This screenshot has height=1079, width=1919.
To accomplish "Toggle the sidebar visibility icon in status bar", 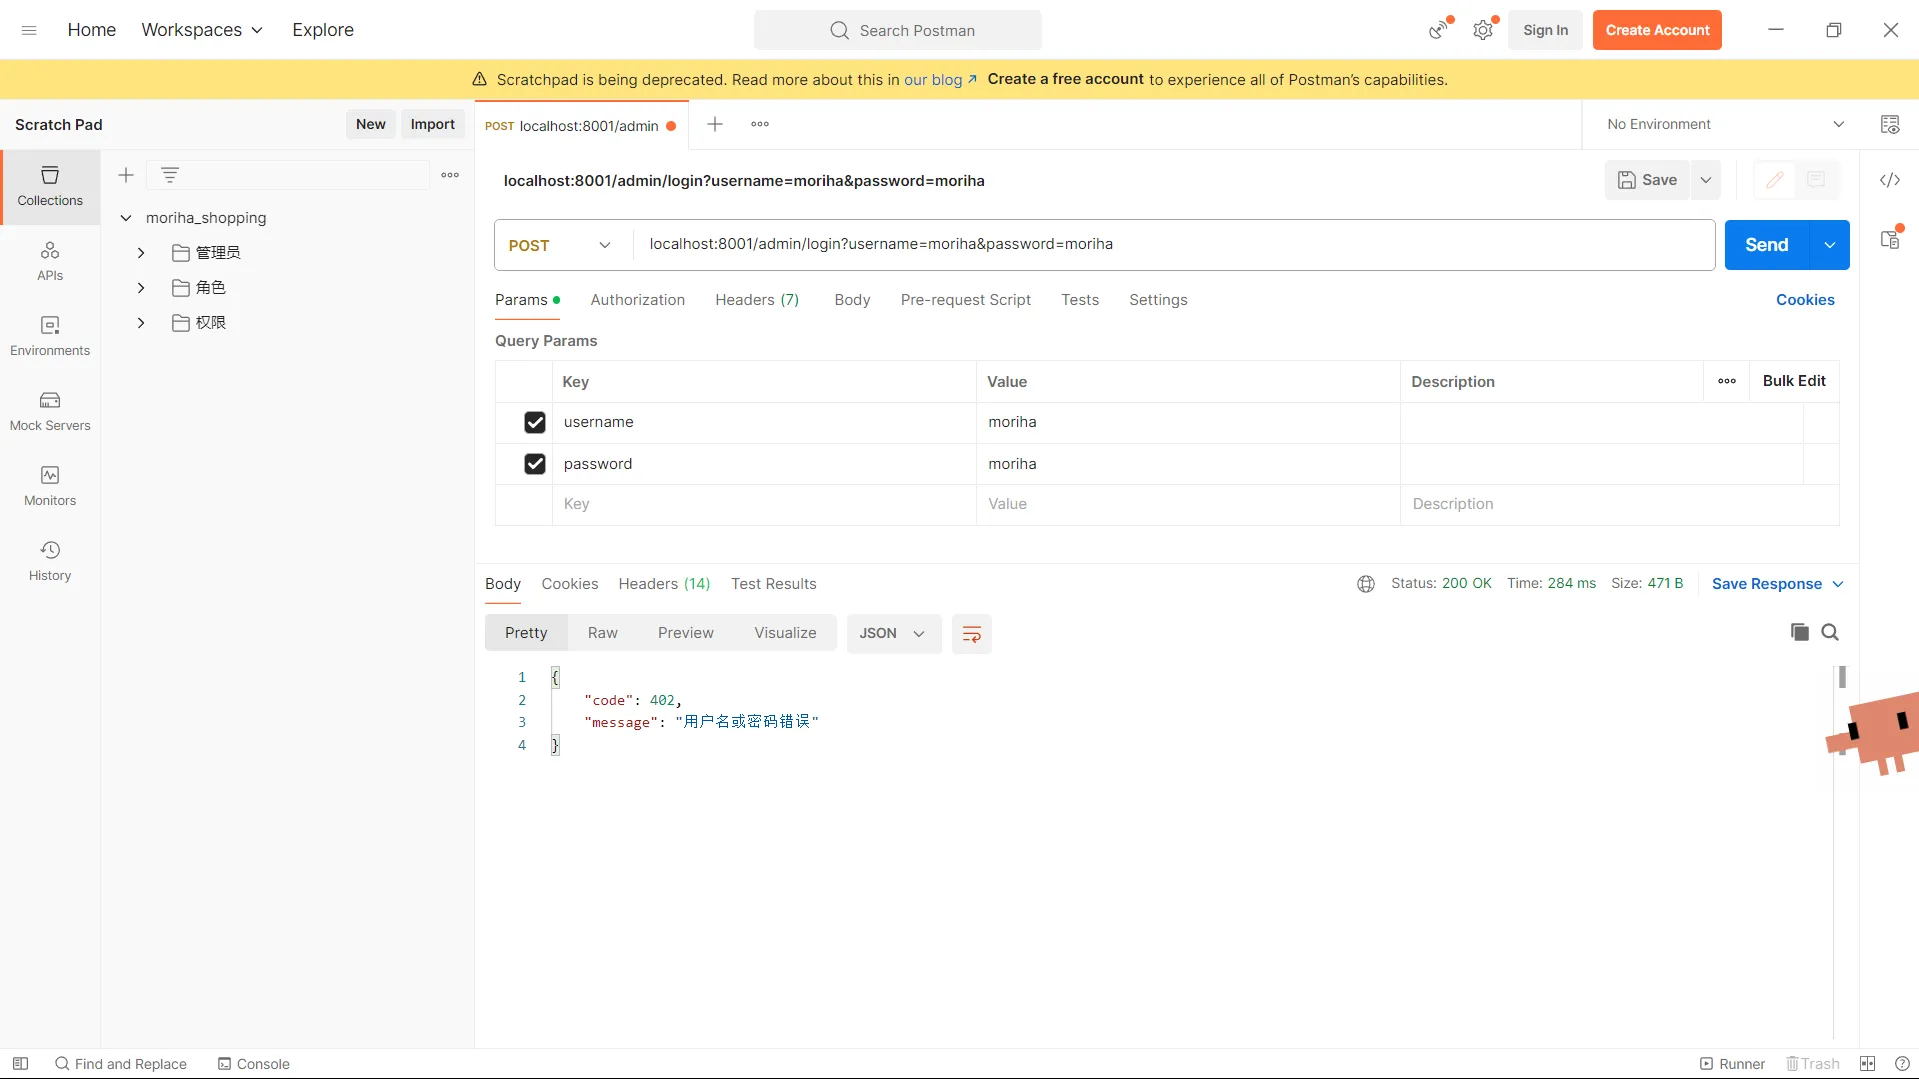I will coord(20,1064).
